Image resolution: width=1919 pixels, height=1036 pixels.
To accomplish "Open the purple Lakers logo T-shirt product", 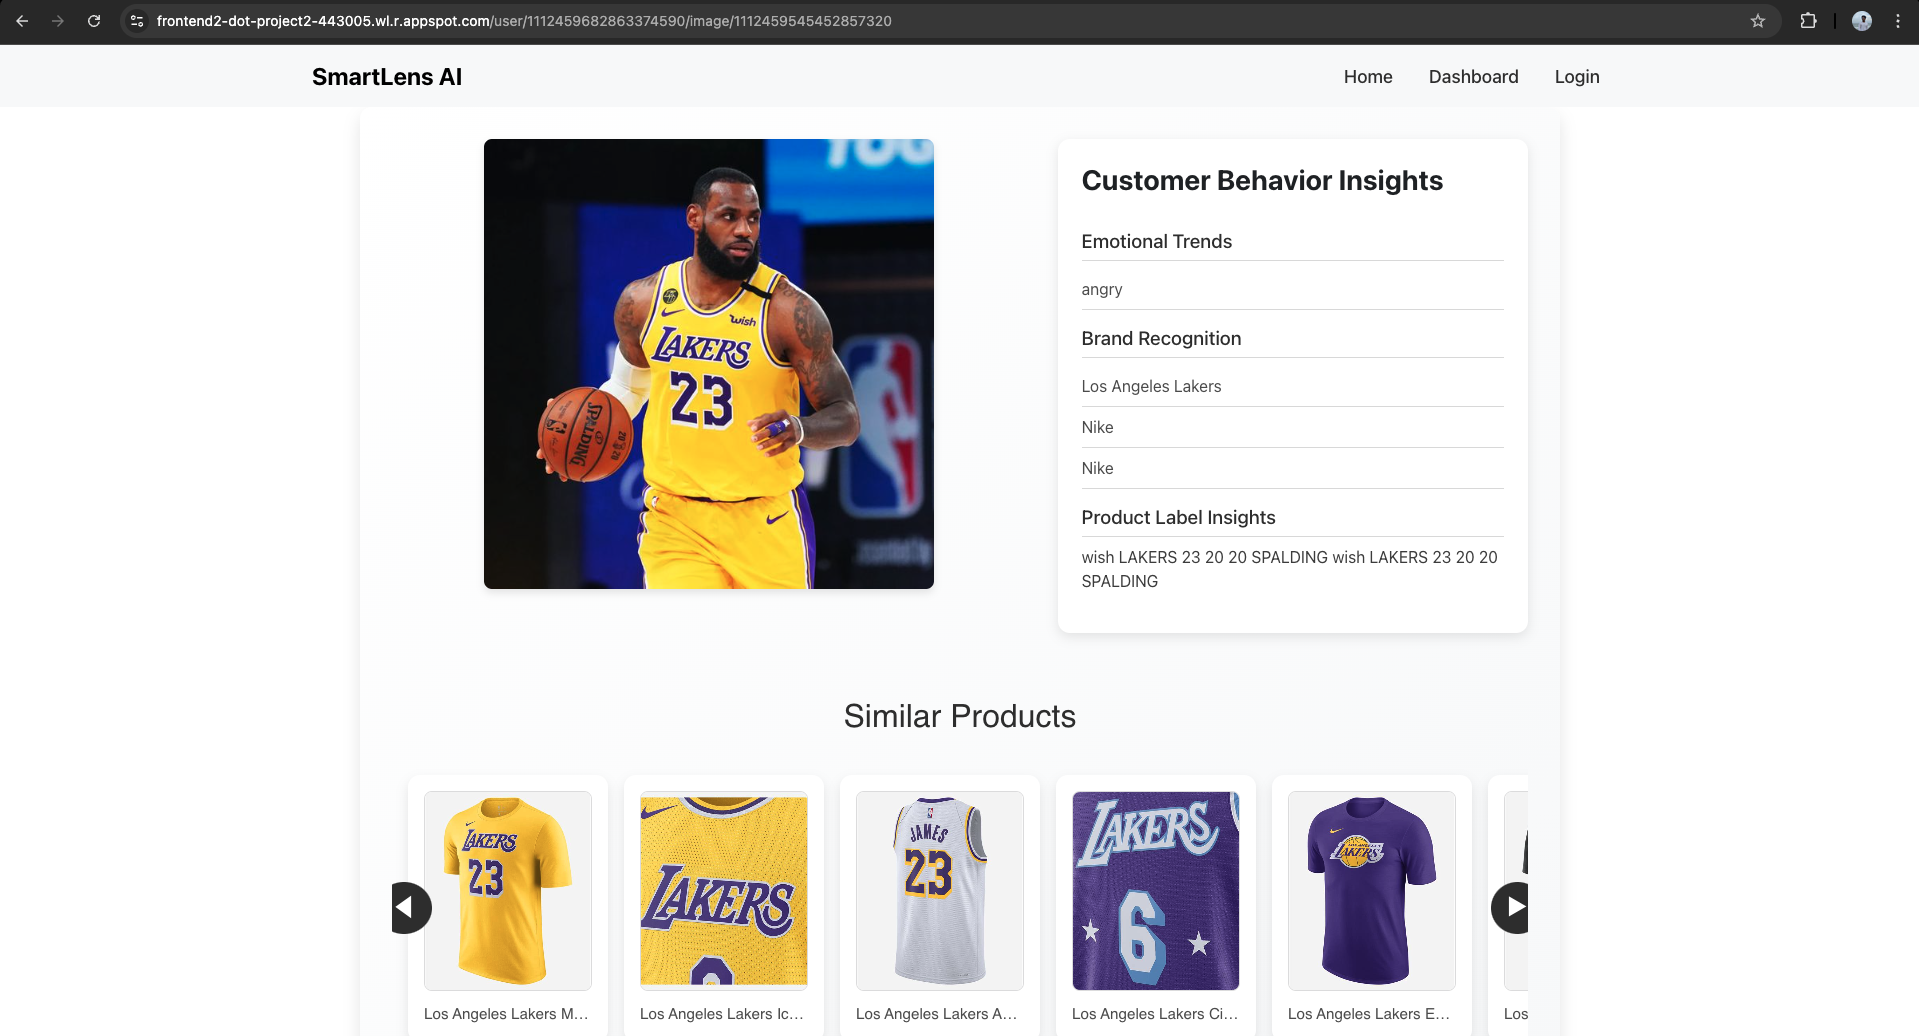I will pyautogui.click(x=1372, y=891).
